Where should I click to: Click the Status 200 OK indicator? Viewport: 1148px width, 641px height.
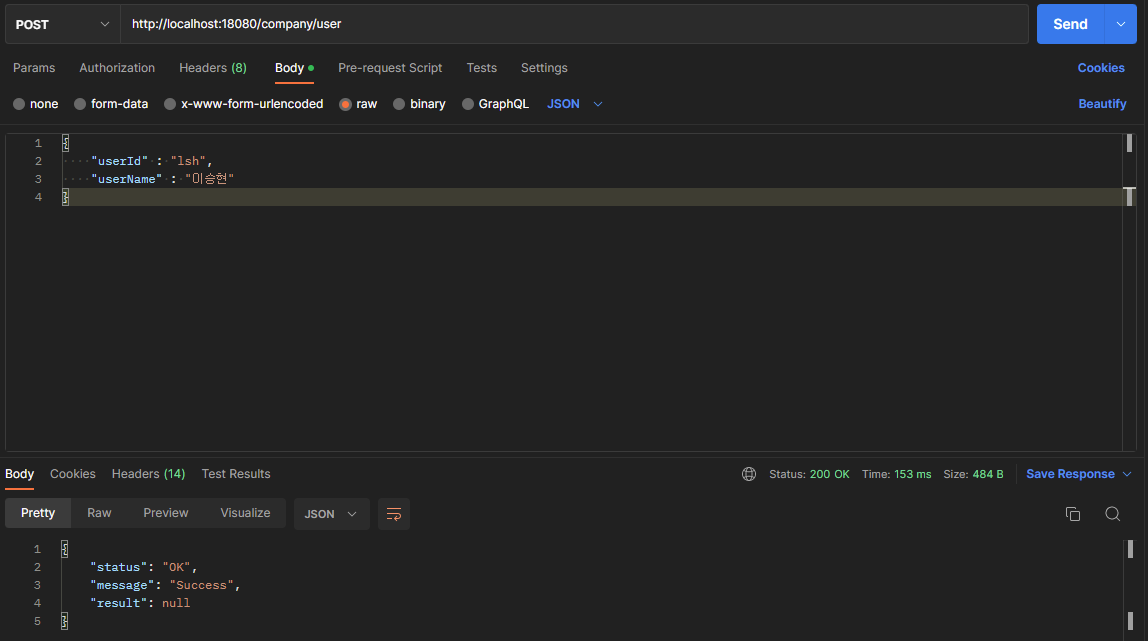click(x=809, y=474)
